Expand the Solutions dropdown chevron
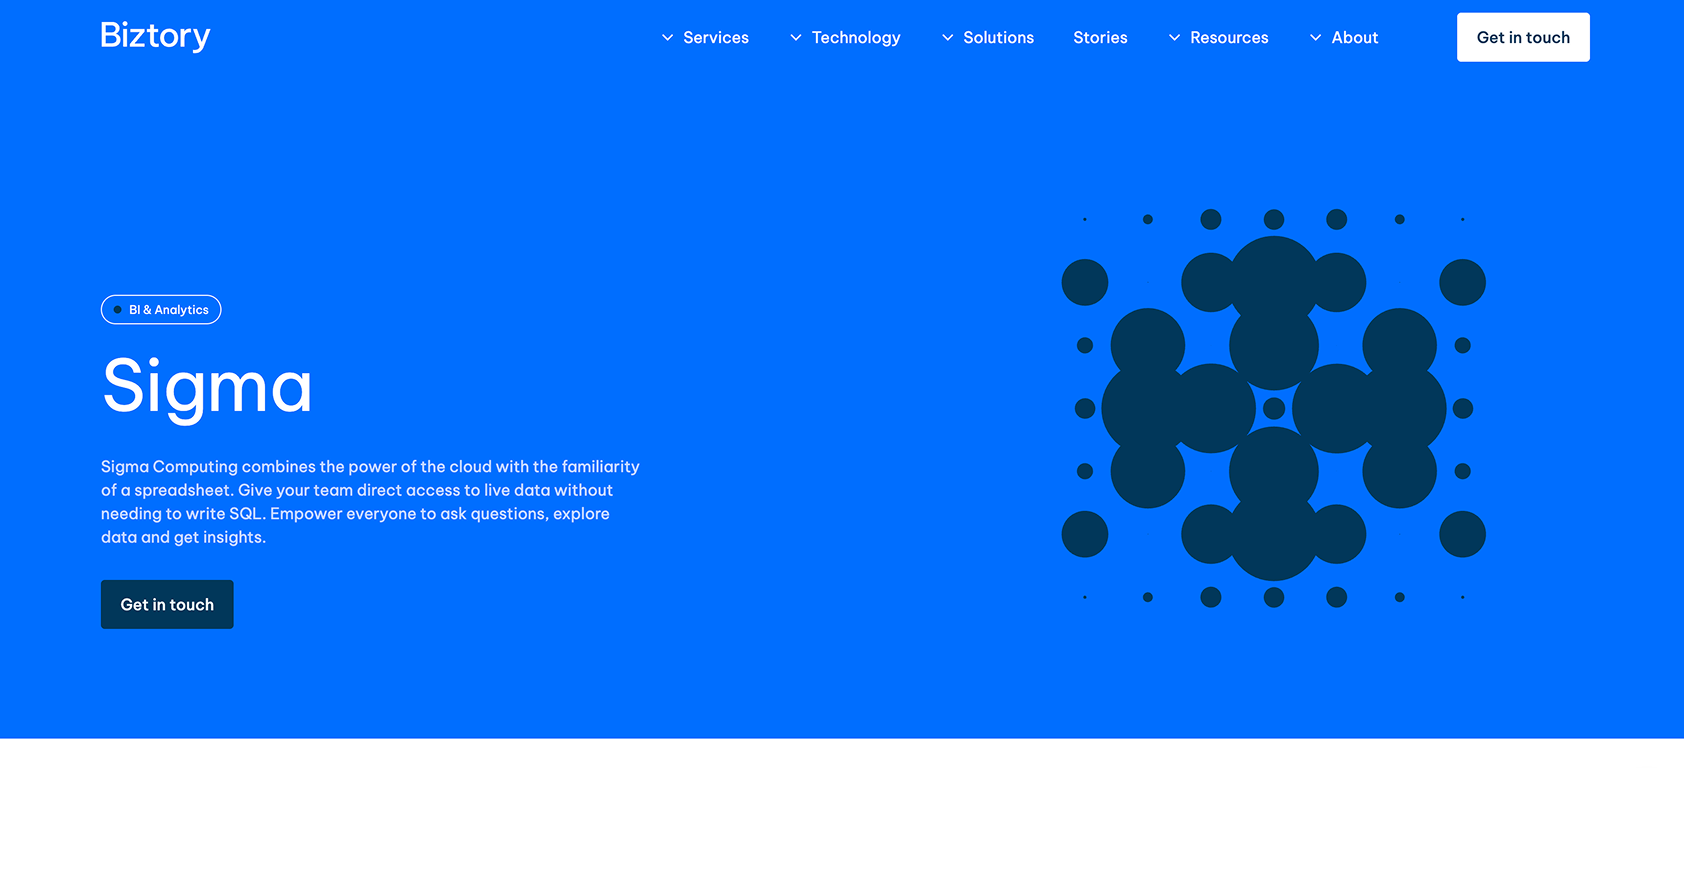 click(x=948, y=38)
